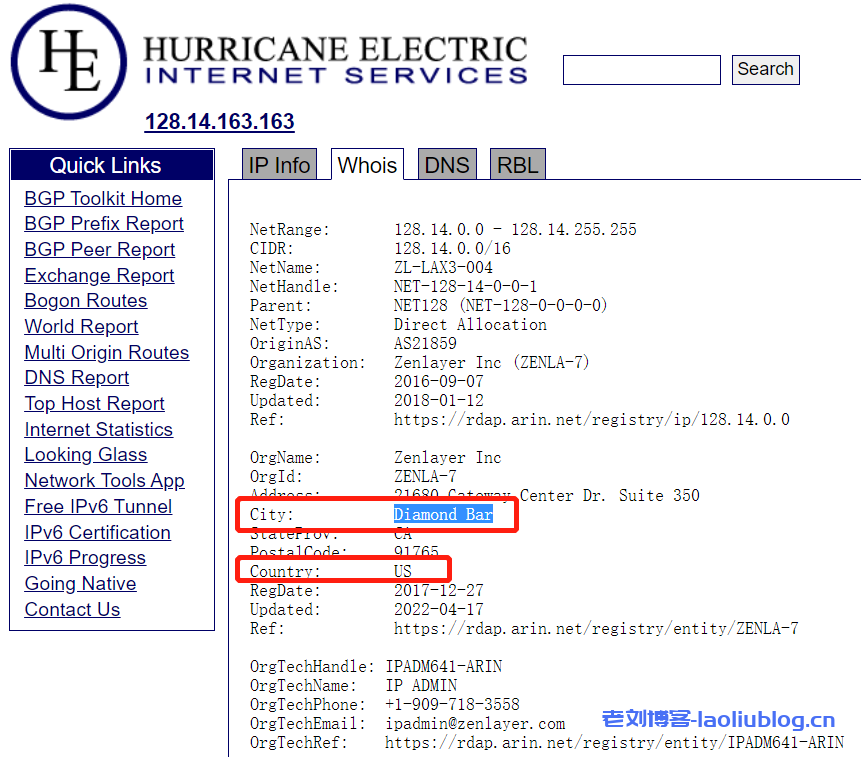Switch to the RBL tab
The height and width of the screenshot is (757, 861).
pos(517,166)
